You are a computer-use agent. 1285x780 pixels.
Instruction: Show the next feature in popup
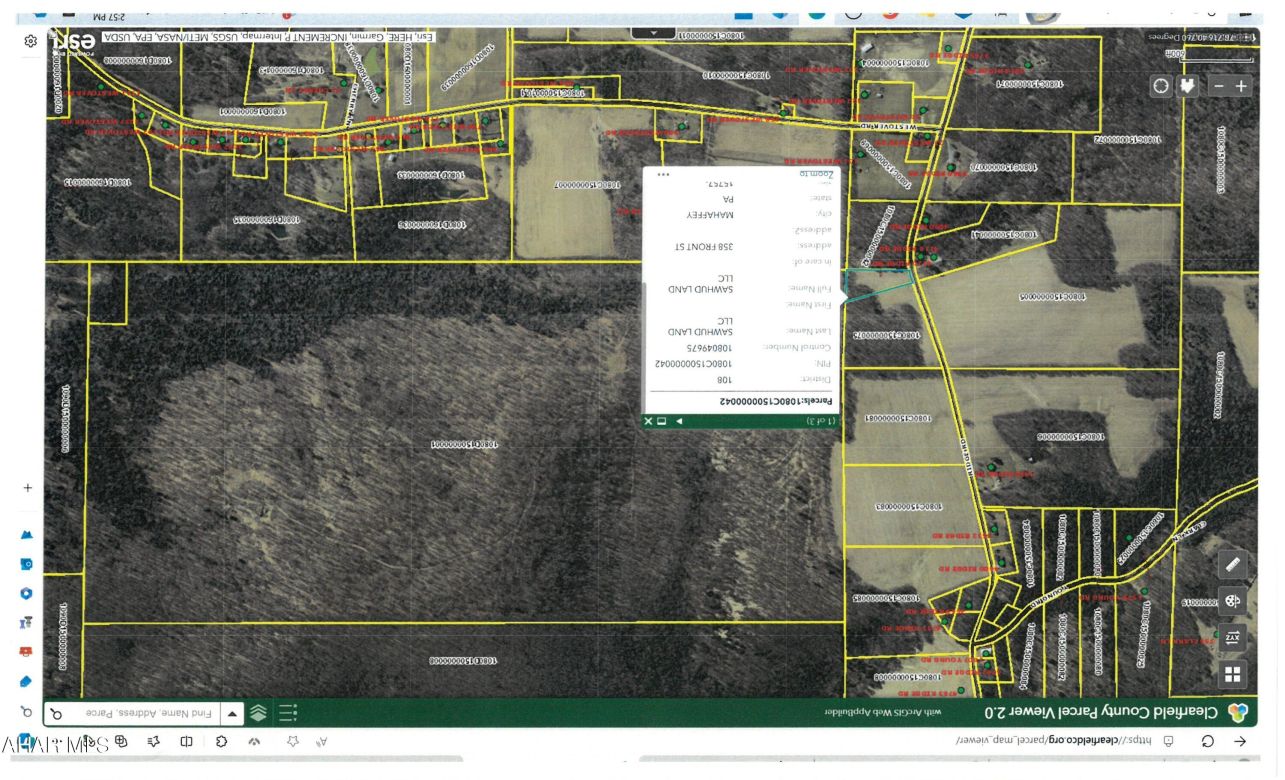[680, 421]
